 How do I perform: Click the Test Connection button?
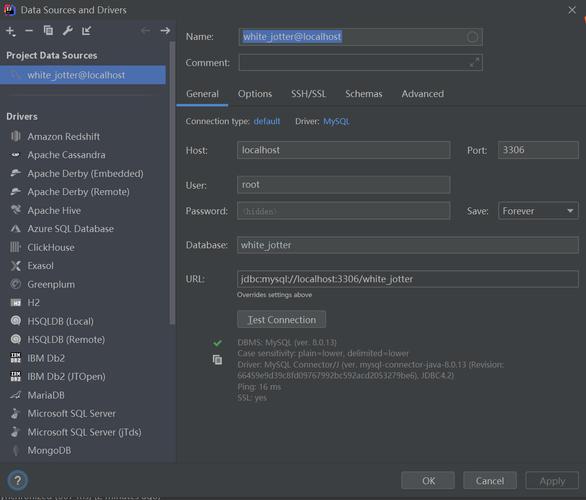pyautogui.click(x=281, y=320)
